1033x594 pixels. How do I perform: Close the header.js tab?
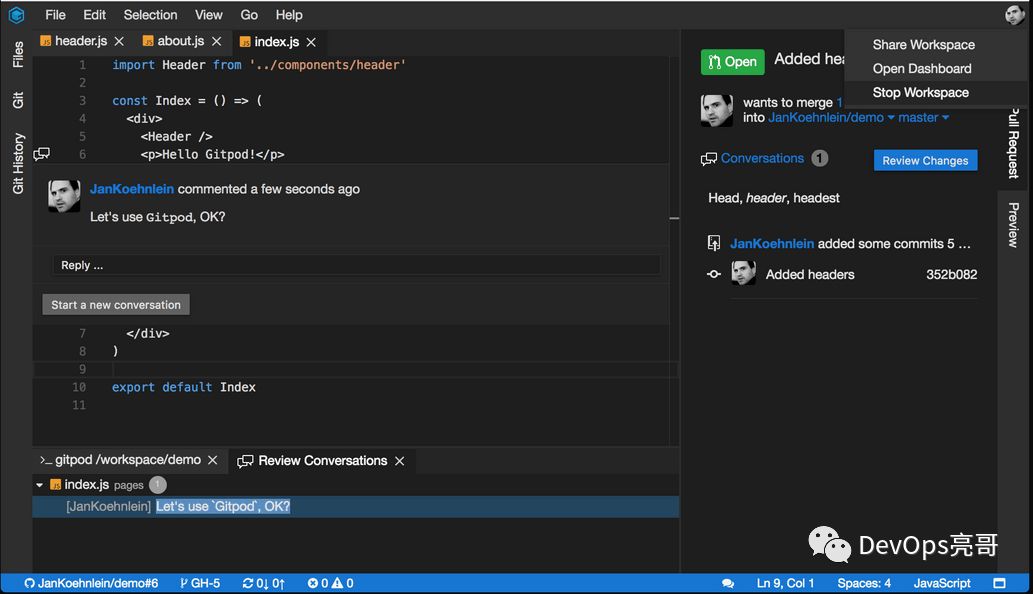pyautogui.click(x=119, y=41)
